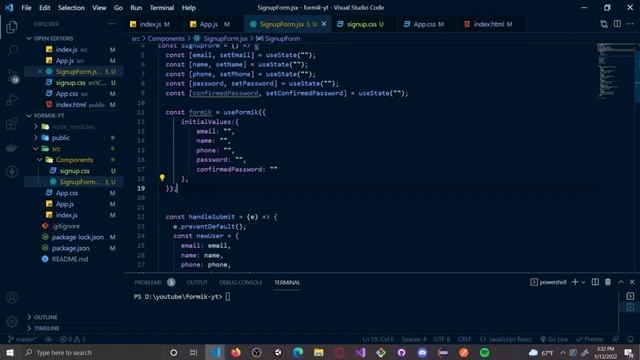Open the Manage gear icon
Viewport: 640px width, 360px height.
pyautogui.click(x=12, y=322)
